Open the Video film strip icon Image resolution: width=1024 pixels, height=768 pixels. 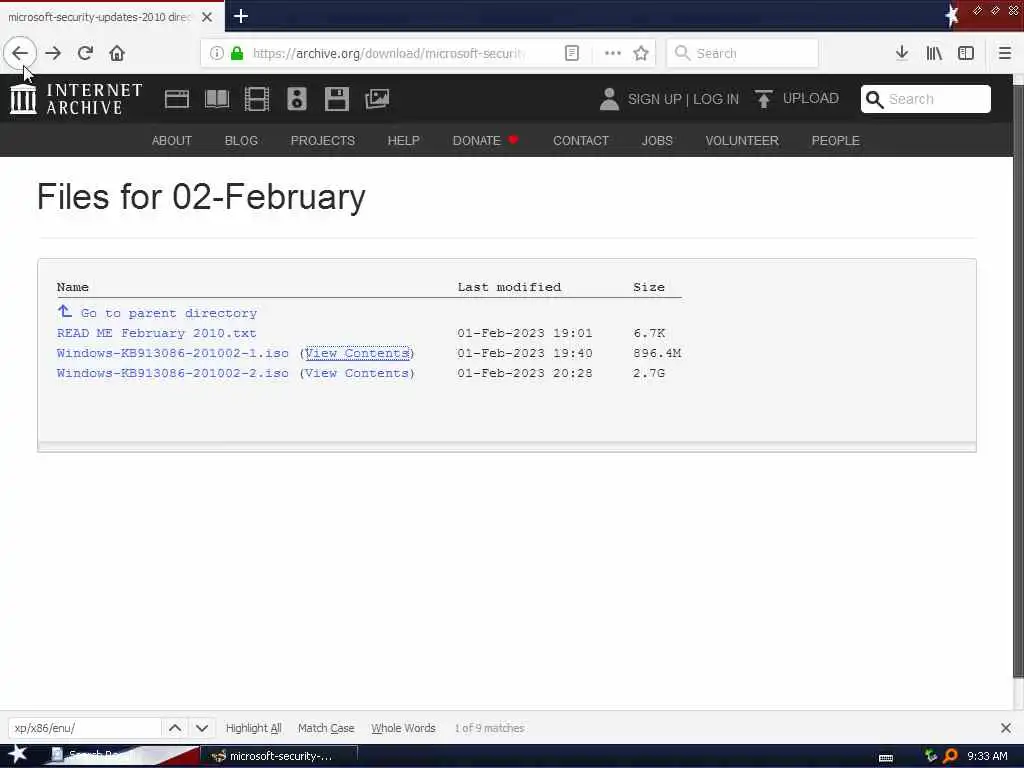pos(257,99)
